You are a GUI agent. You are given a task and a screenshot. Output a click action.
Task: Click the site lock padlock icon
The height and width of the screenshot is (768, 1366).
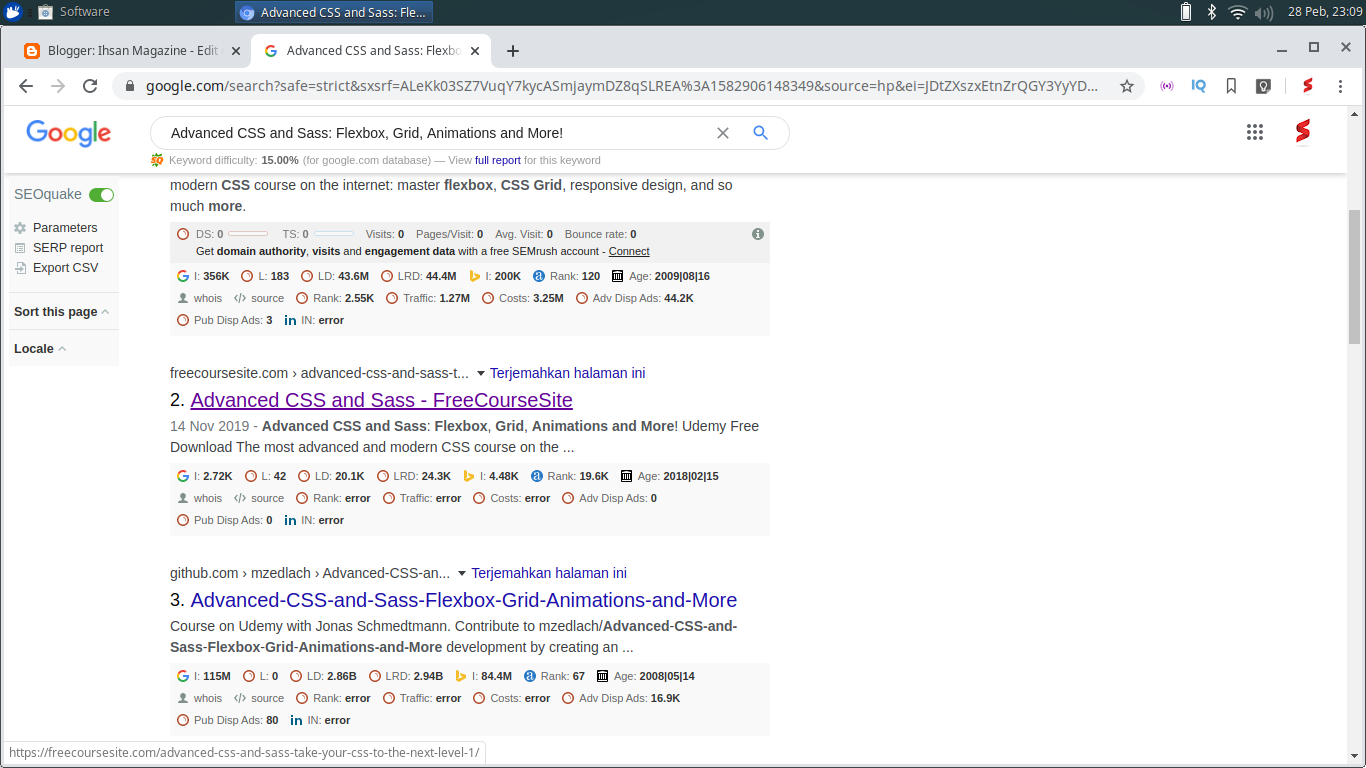point(130,86)
